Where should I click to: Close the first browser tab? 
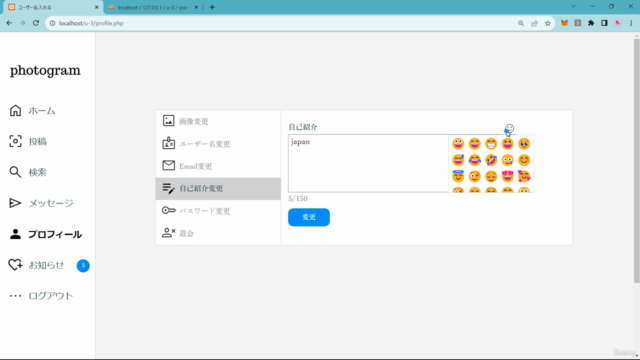point(97,7)
